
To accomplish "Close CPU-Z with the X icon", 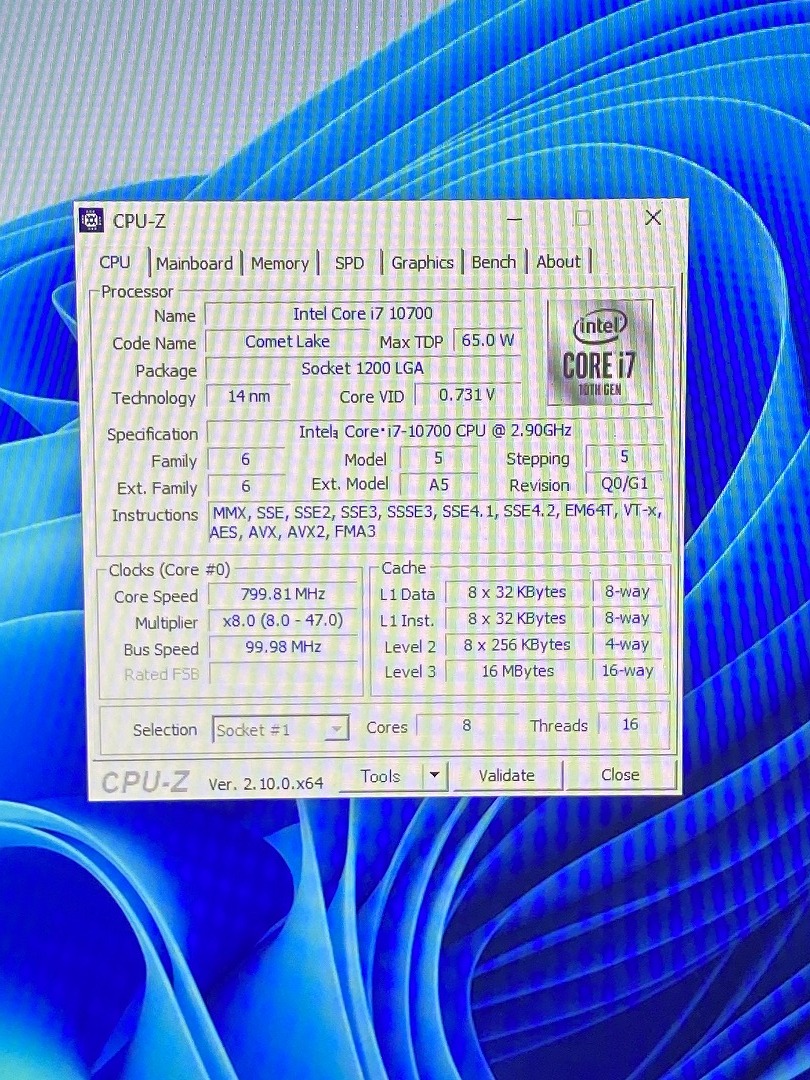I will 653,218.
